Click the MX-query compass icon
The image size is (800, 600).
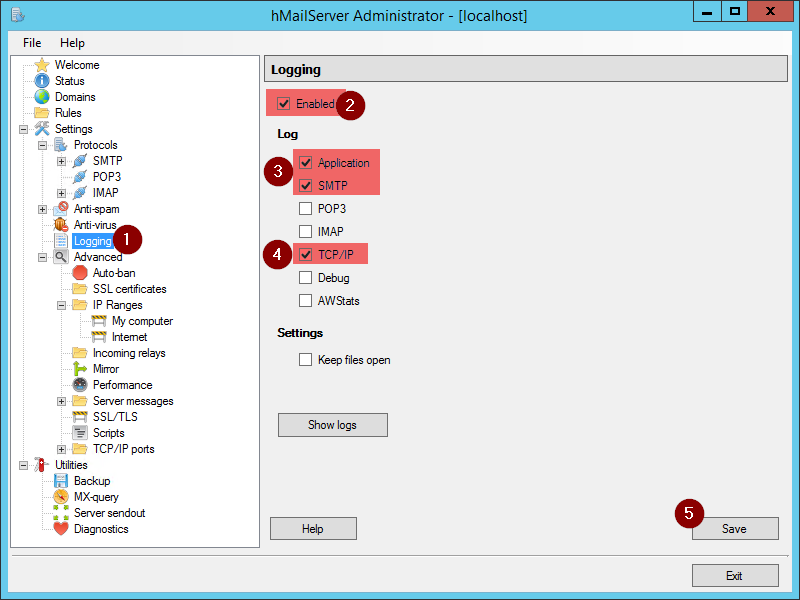pyautogui.click(x=61, y=497)
